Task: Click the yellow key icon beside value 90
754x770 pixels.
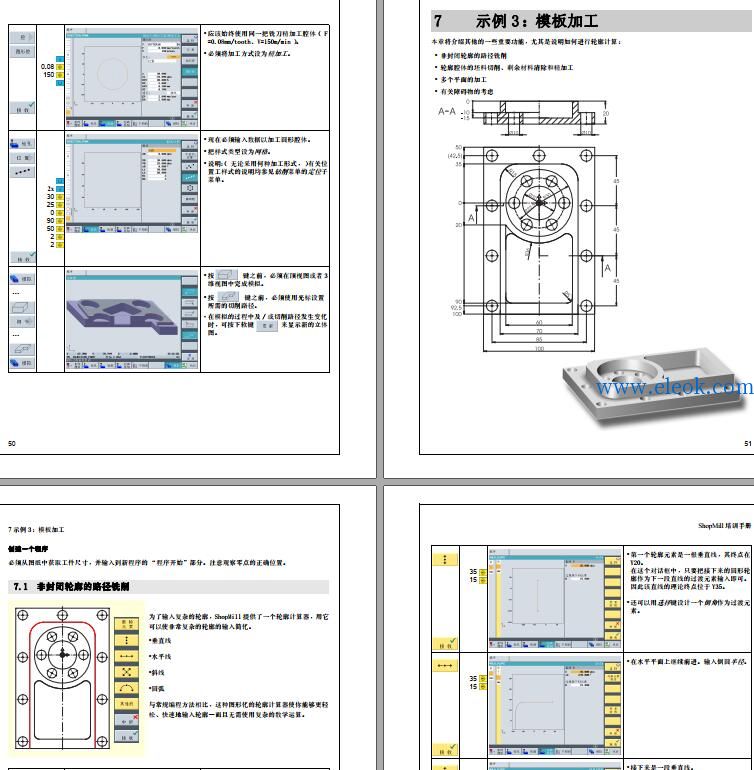Action: point(59,221)
